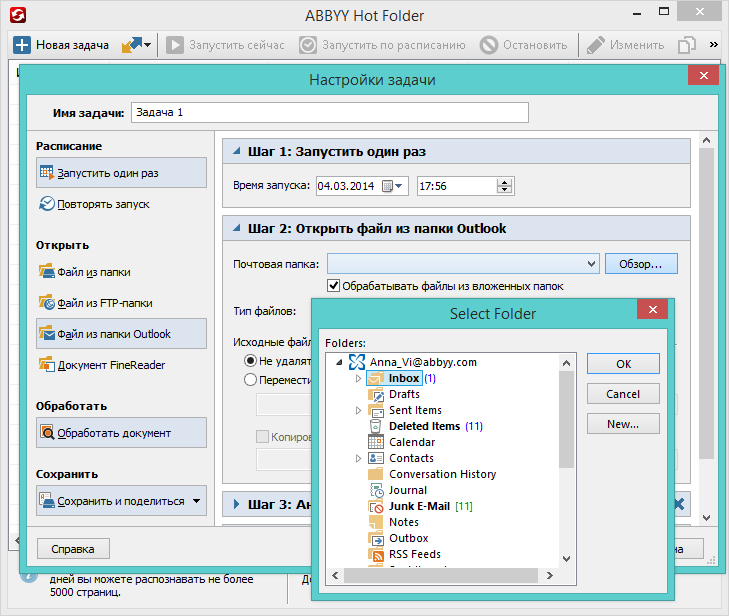Click the Запустить по расписанию check icon
The width and height of the screenshot is (729, 616).
point(308,45)
